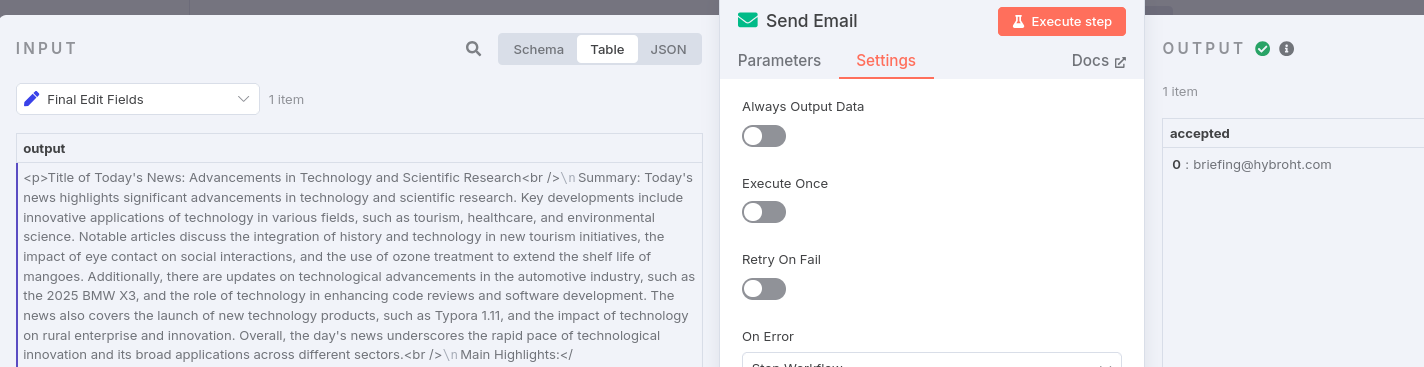The width and height of the screenshot is (1424, 367).
Task: Enable the Execute Once switch
Action: pos(764,212)
